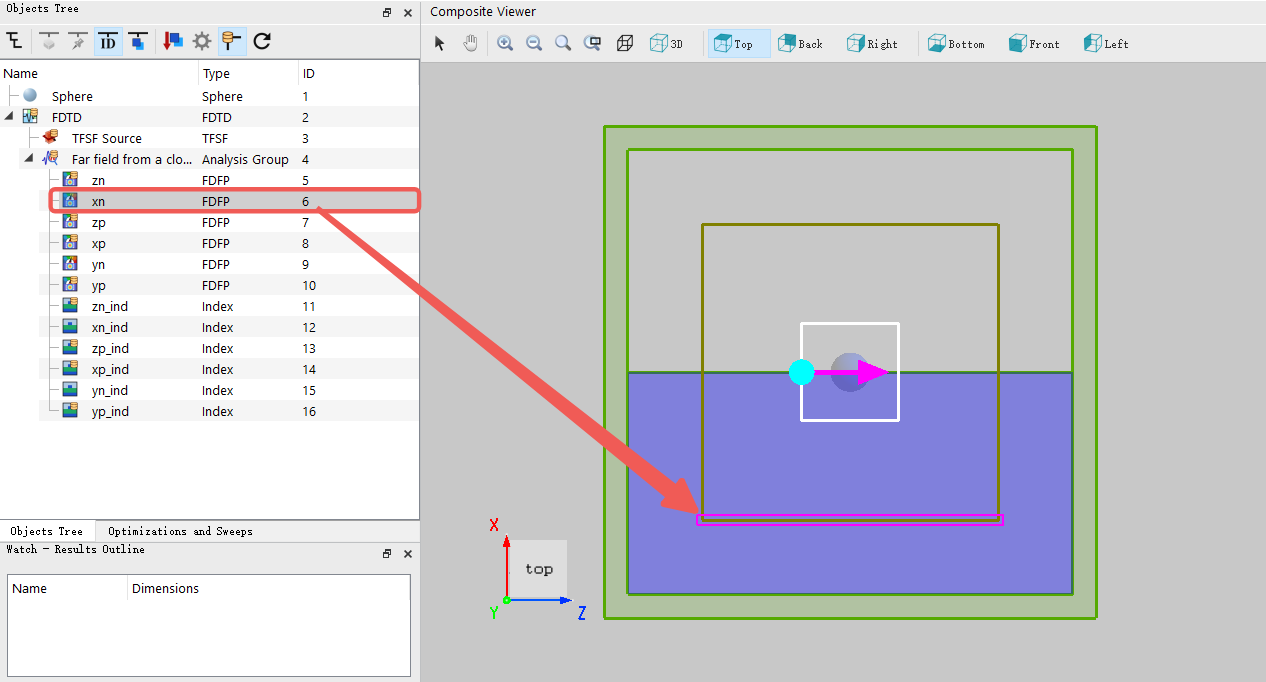Collapse the FDTD tree node
Viewport: 1266px width, 682px height.
(10, 117)
